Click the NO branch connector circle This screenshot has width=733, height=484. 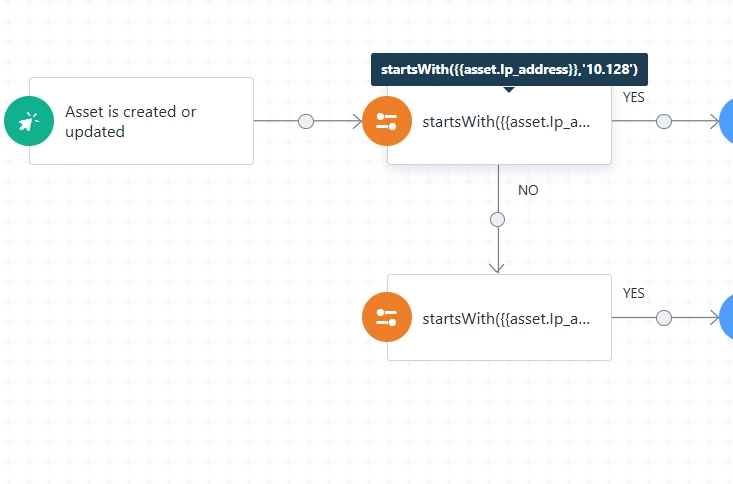click(497, 219)
